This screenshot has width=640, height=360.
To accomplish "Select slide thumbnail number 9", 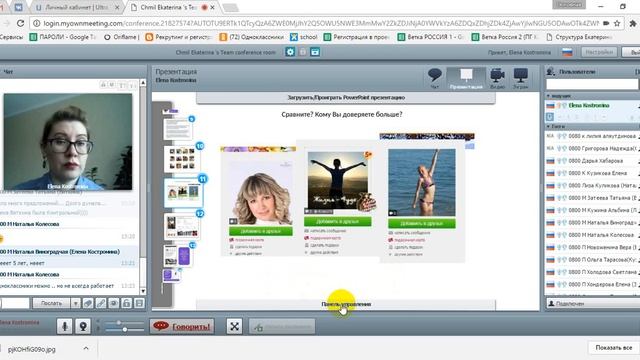I will 178,129.
